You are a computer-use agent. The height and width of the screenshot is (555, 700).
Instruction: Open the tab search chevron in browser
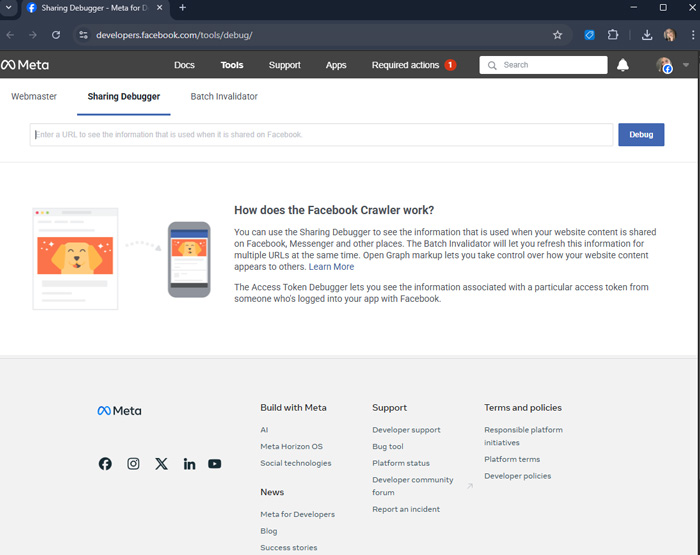[x=9, y=8]
